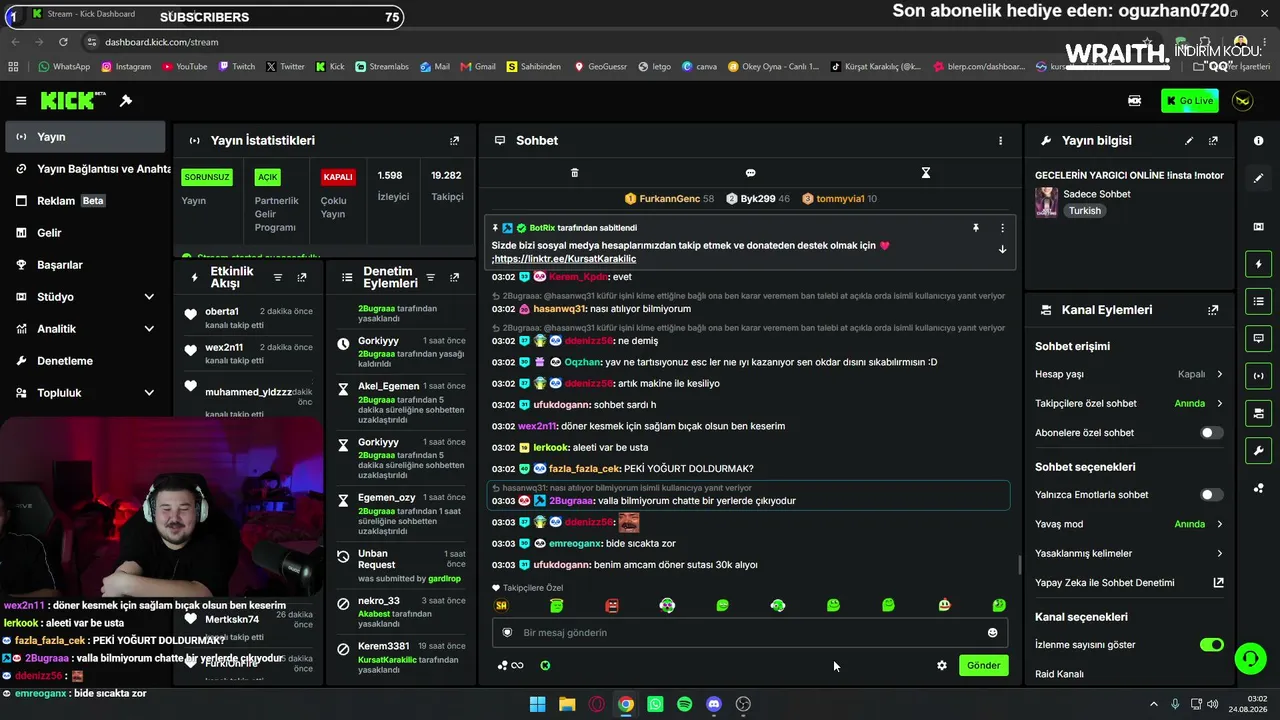Click the info icon in right sidebar

tap(1258, 141)
